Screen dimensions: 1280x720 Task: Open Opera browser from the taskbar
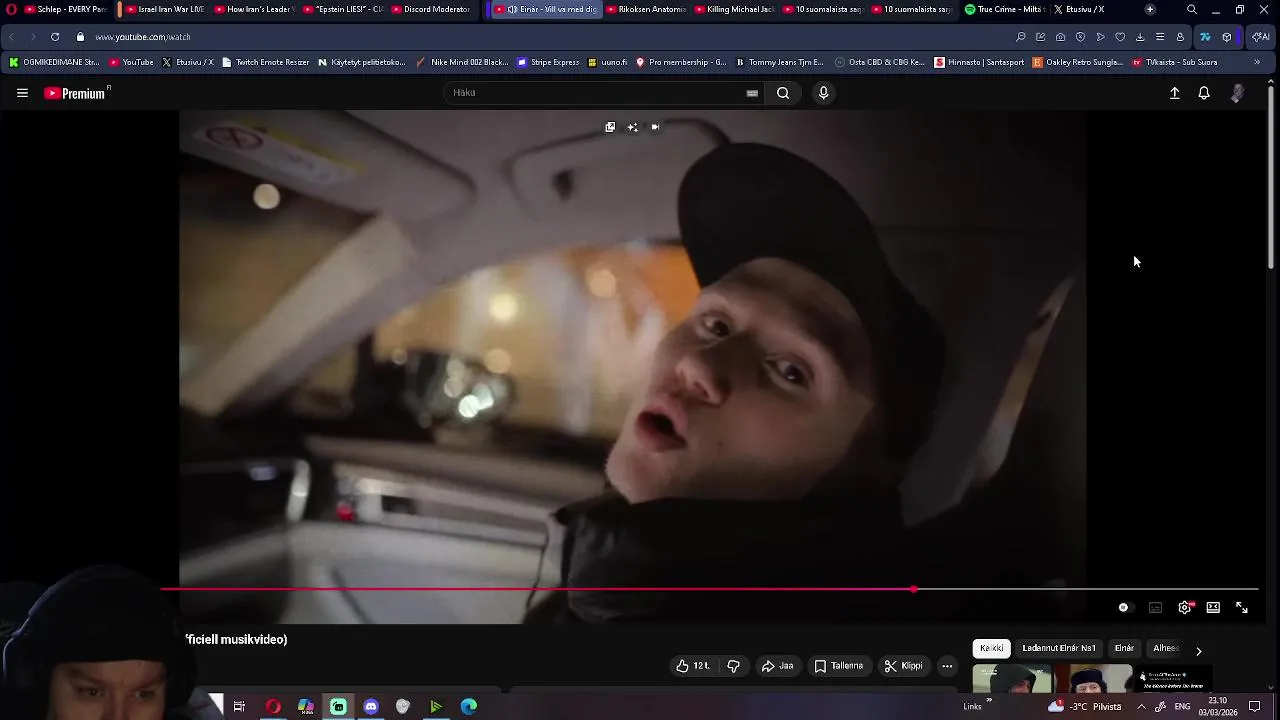pos(273,706)
